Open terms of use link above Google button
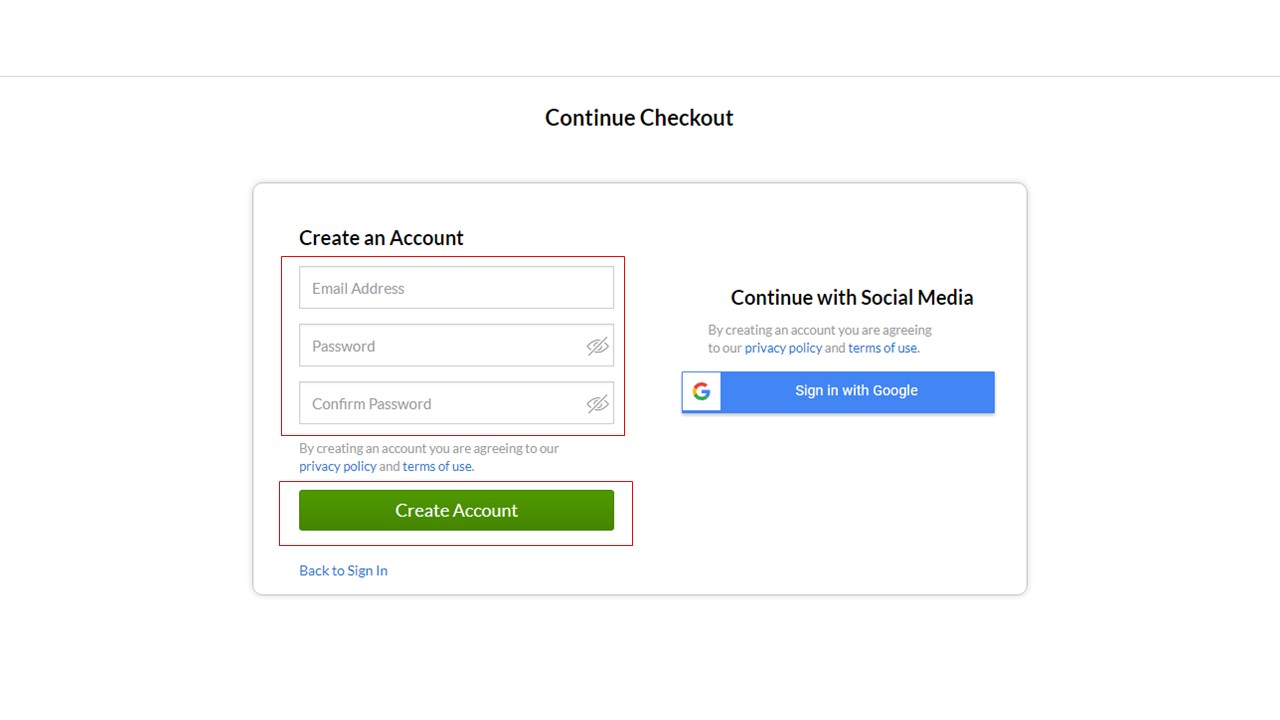This screenshot has height=720, width=1280. 883,348
